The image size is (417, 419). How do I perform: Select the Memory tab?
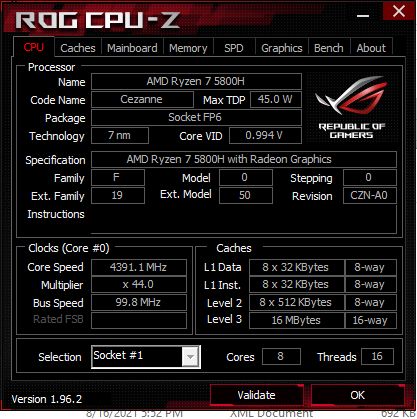[x=188, y=48]
